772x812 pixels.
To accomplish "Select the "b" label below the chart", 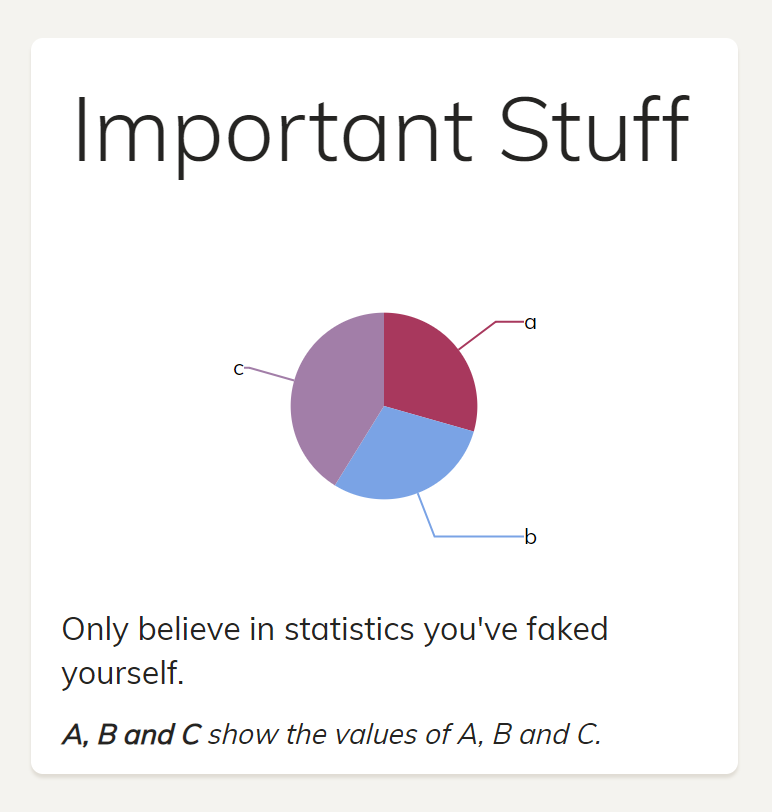I will (x=531, y=538).
